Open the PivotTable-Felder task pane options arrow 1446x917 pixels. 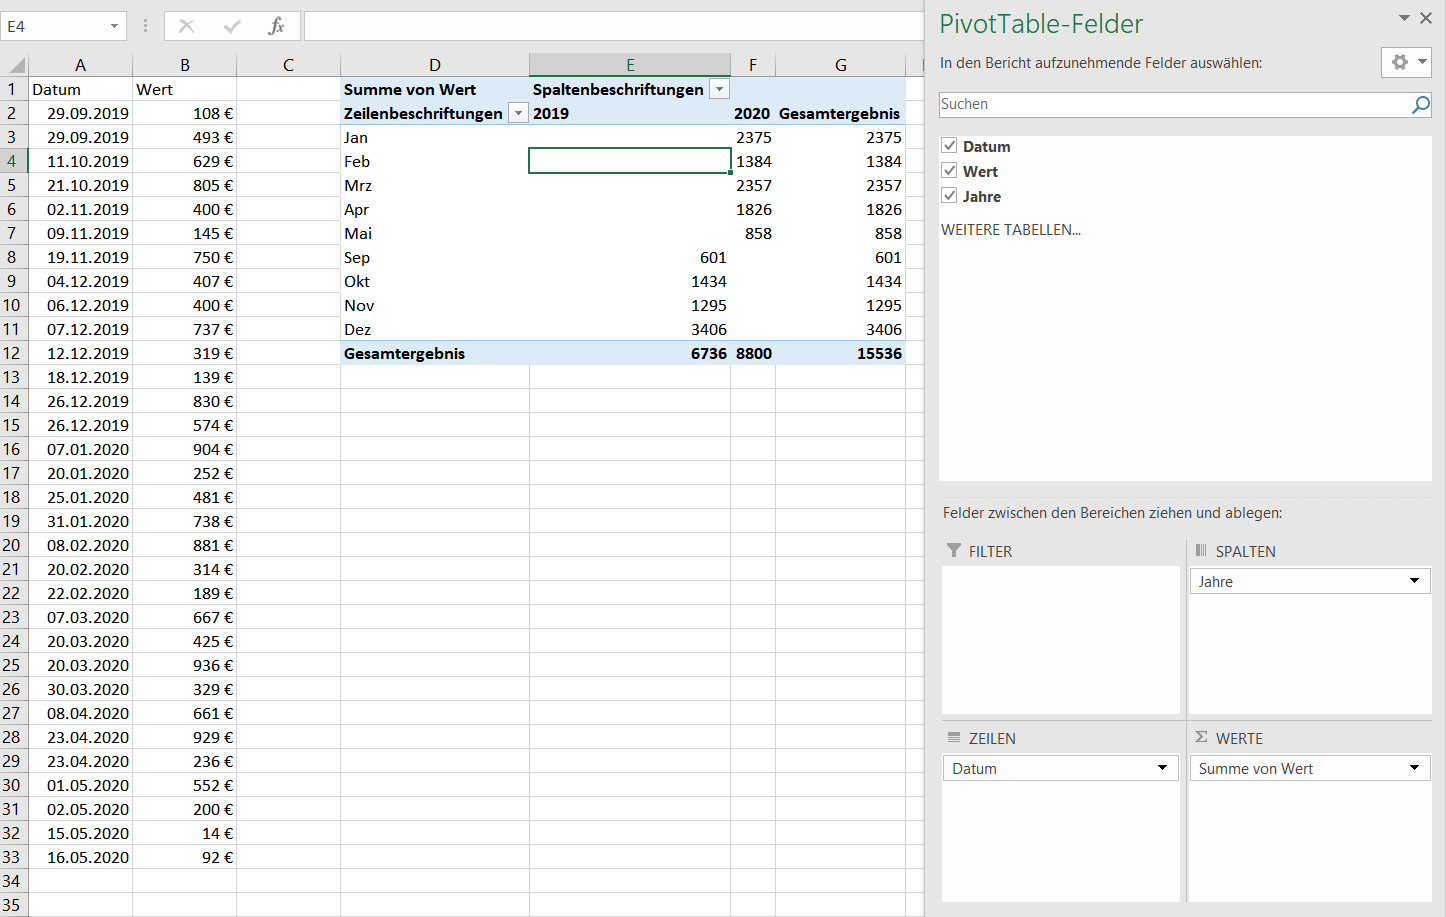[x=1404, y=18]
